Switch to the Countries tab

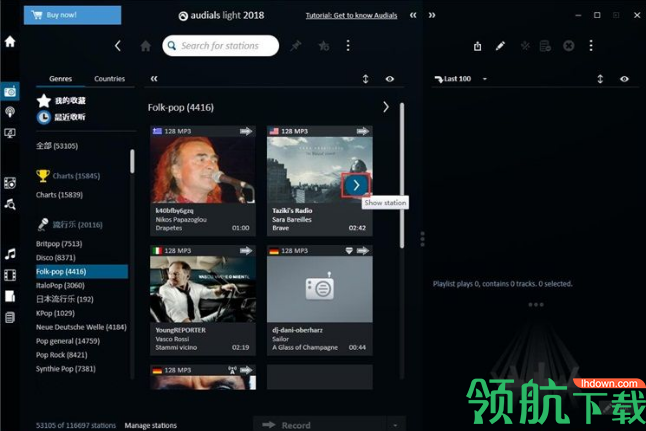[110, 79]
